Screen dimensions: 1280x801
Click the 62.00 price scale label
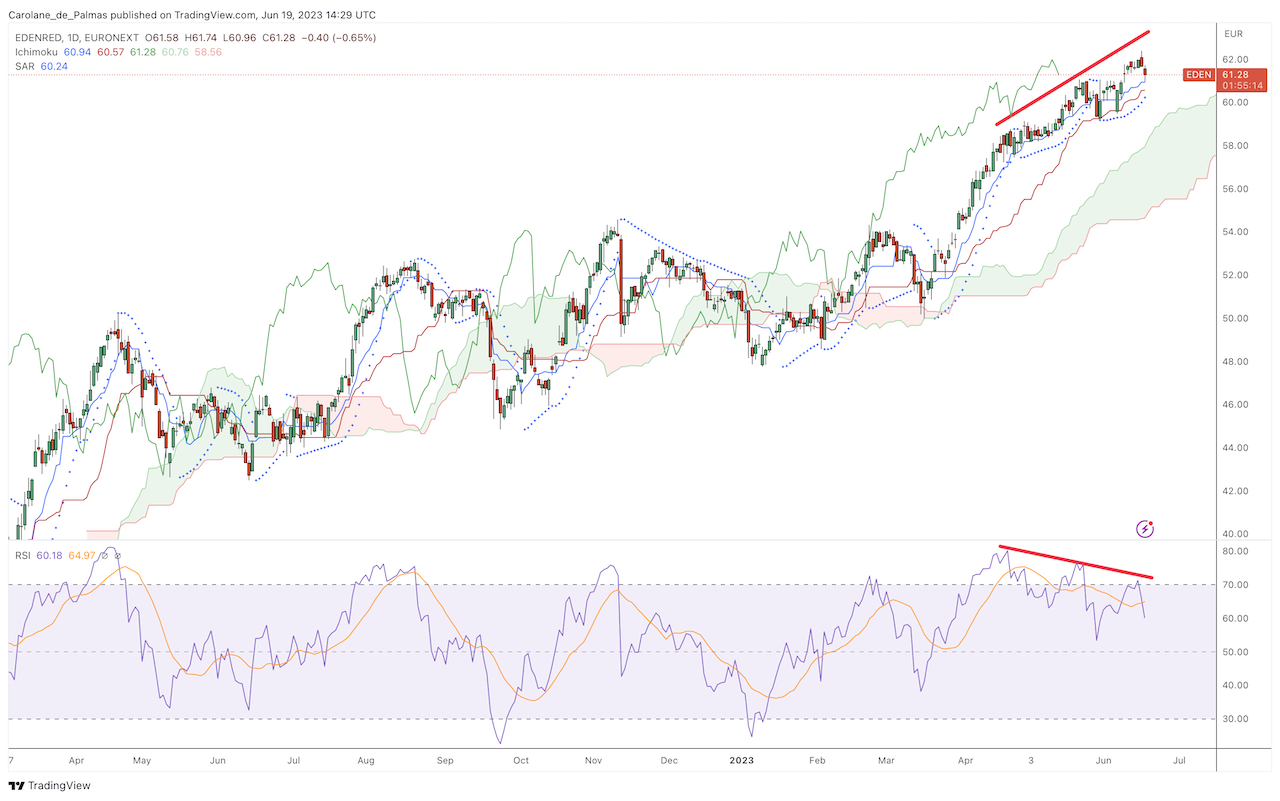click(1236, 60)
